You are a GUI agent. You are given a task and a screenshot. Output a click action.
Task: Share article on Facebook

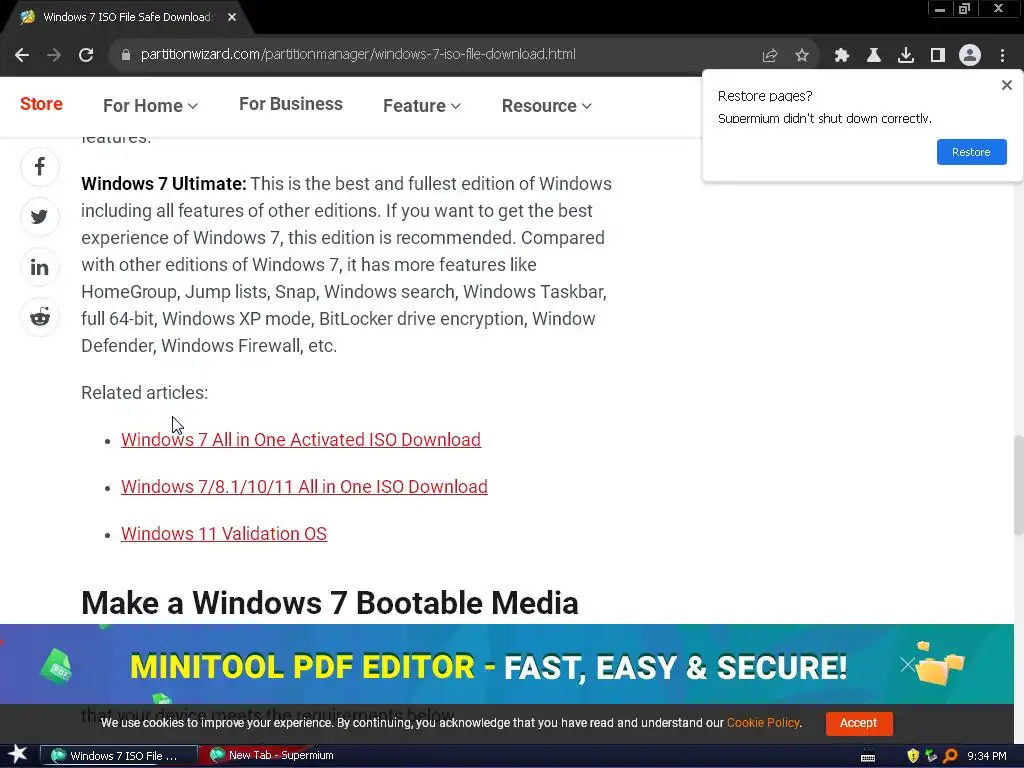[40, 167]
